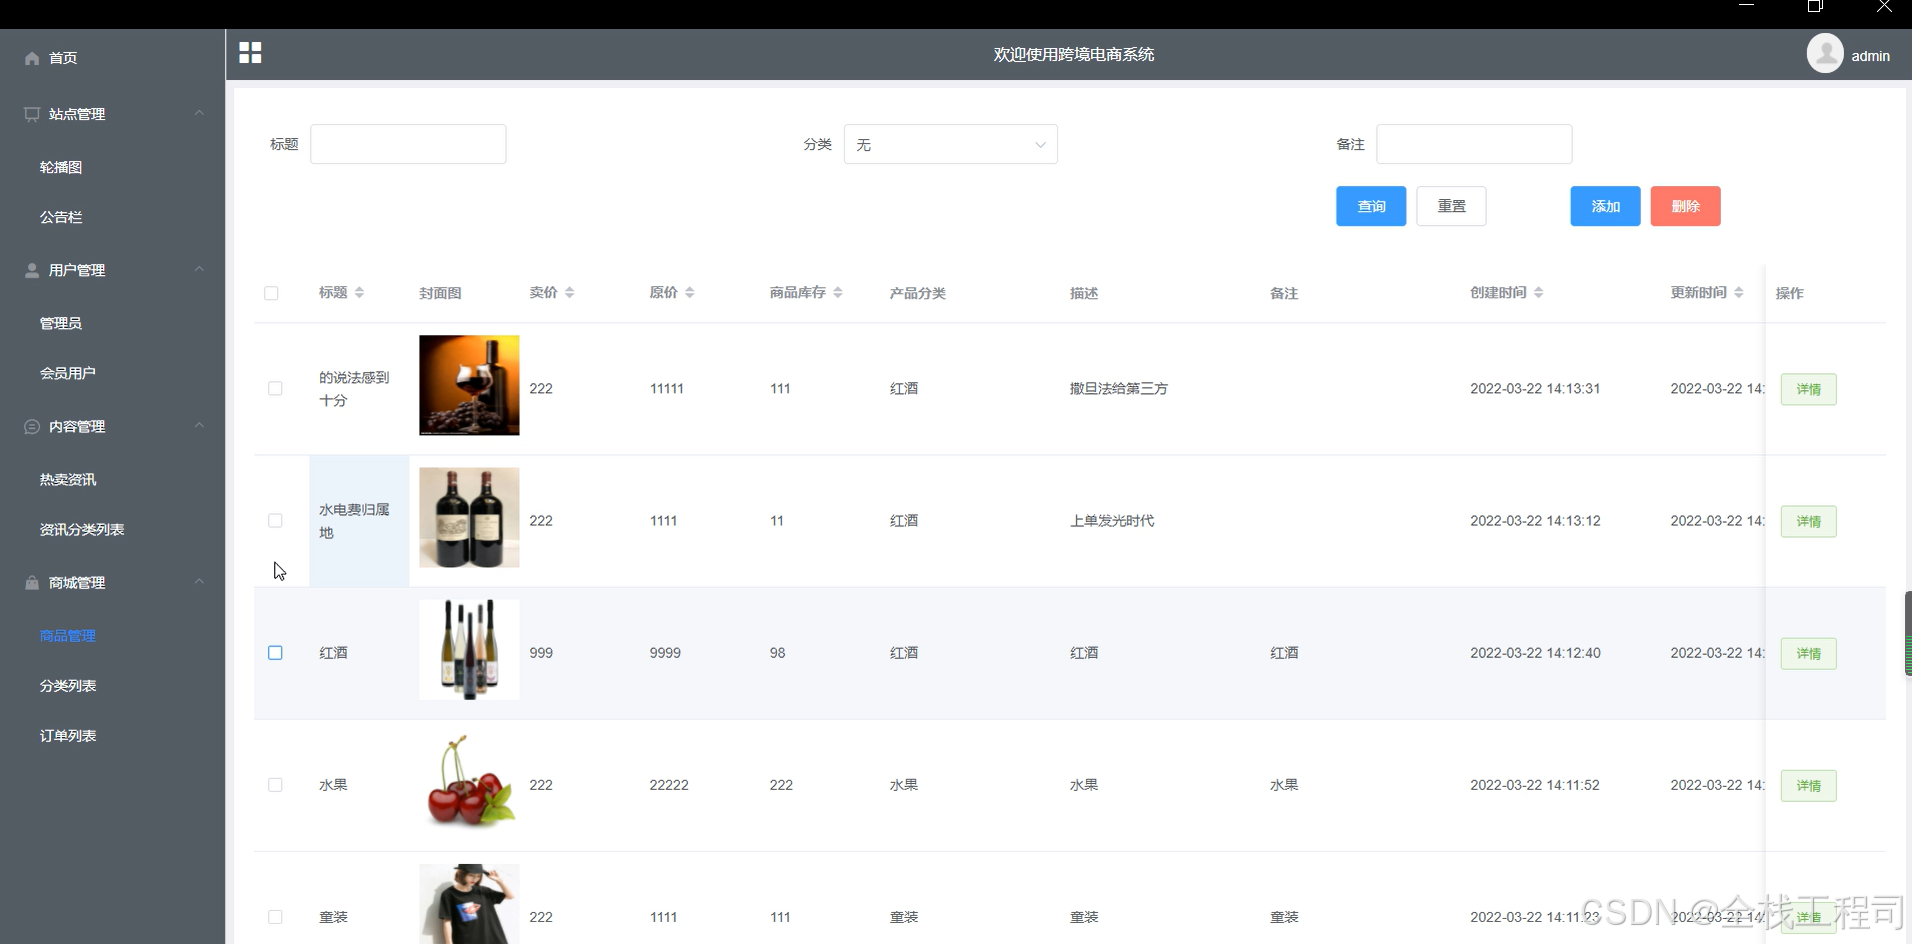Screen dimensions: 1912x944
Task: Check the 童装 product row checkbox
Action: pos(275,917)
